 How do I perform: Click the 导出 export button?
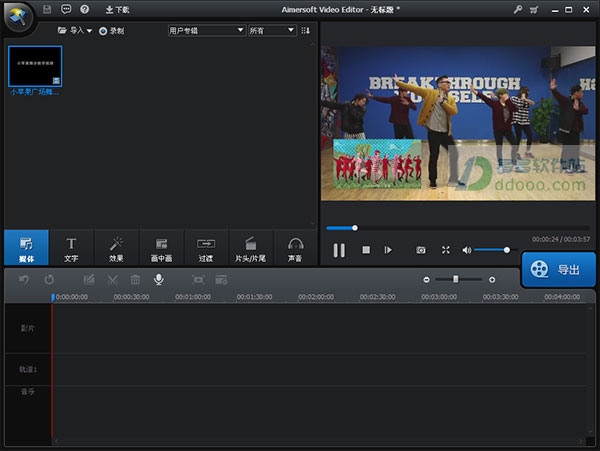click(559, 270)
